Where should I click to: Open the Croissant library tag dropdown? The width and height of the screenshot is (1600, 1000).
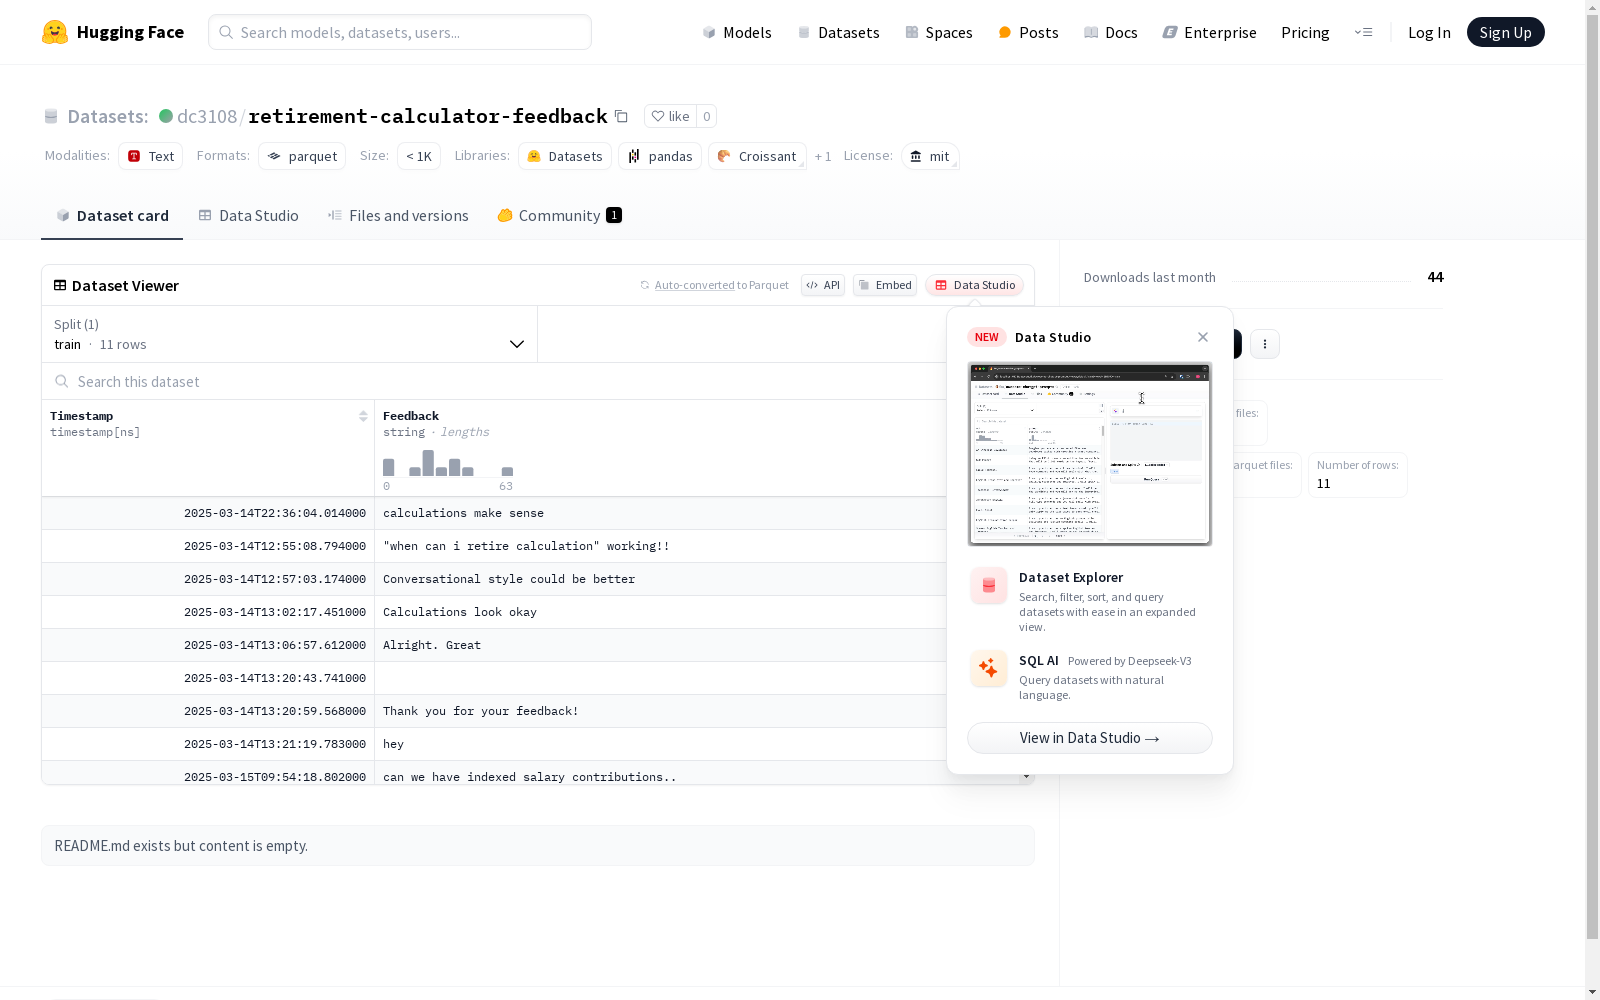[757, 156]
